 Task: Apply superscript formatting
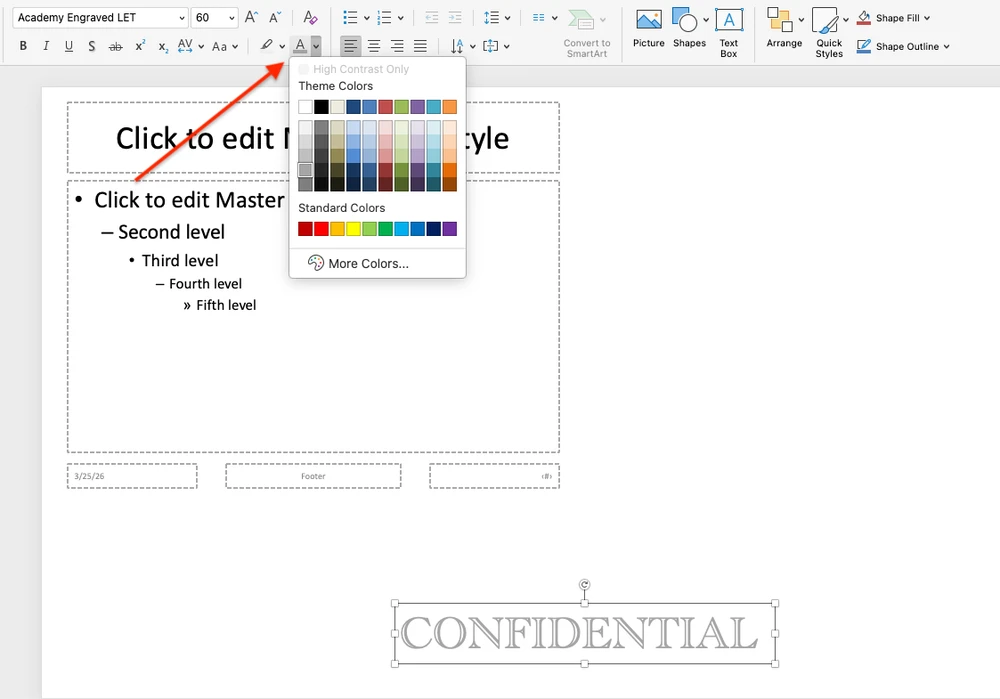pyautogui.click(x=139, y=45)
